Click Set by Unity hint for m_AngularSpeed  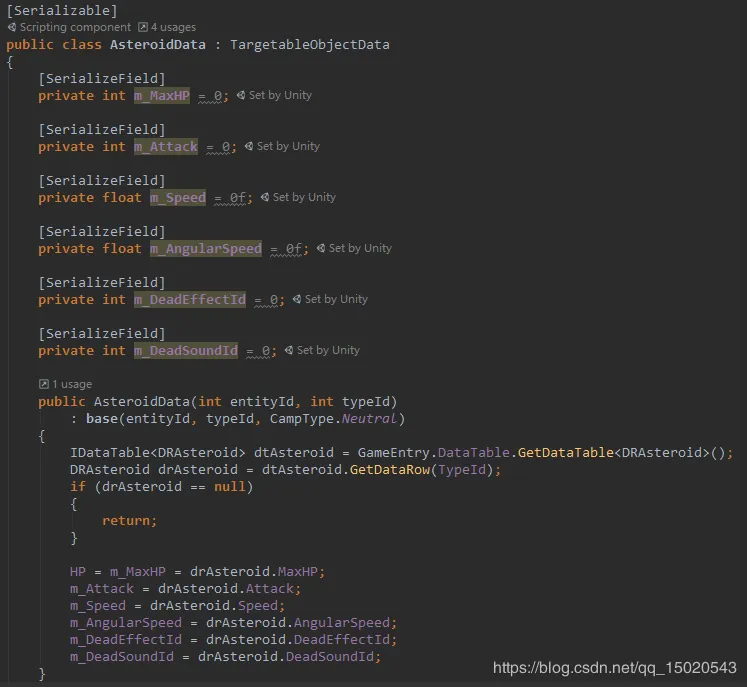pos(360,248)
